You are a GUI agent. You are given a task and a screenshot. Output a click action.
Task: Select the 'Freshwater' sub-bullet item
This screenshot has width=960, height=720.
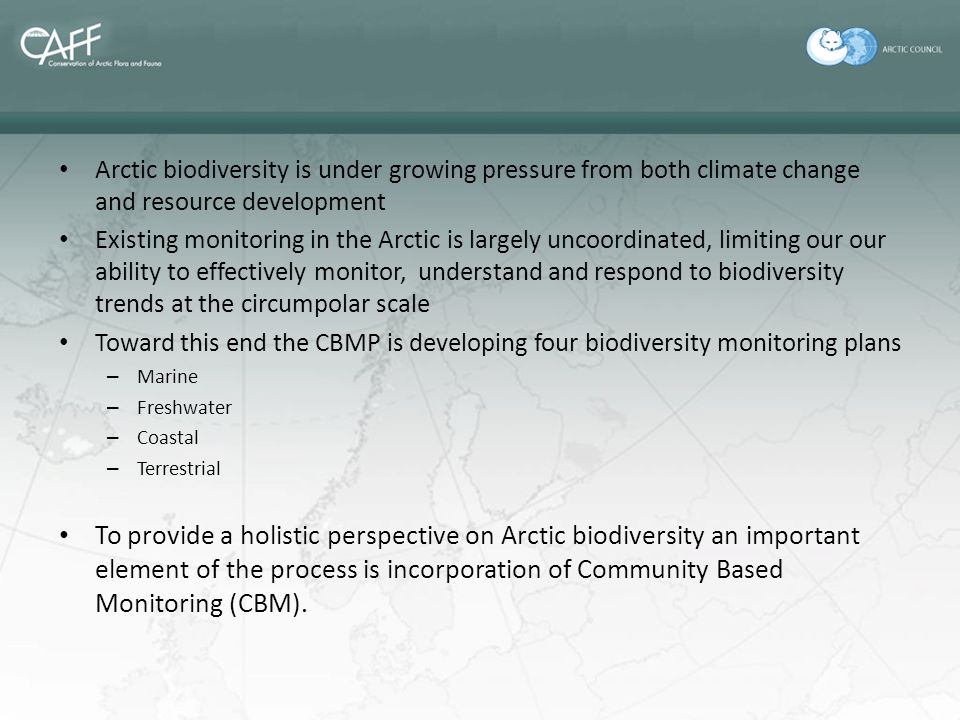184,407
